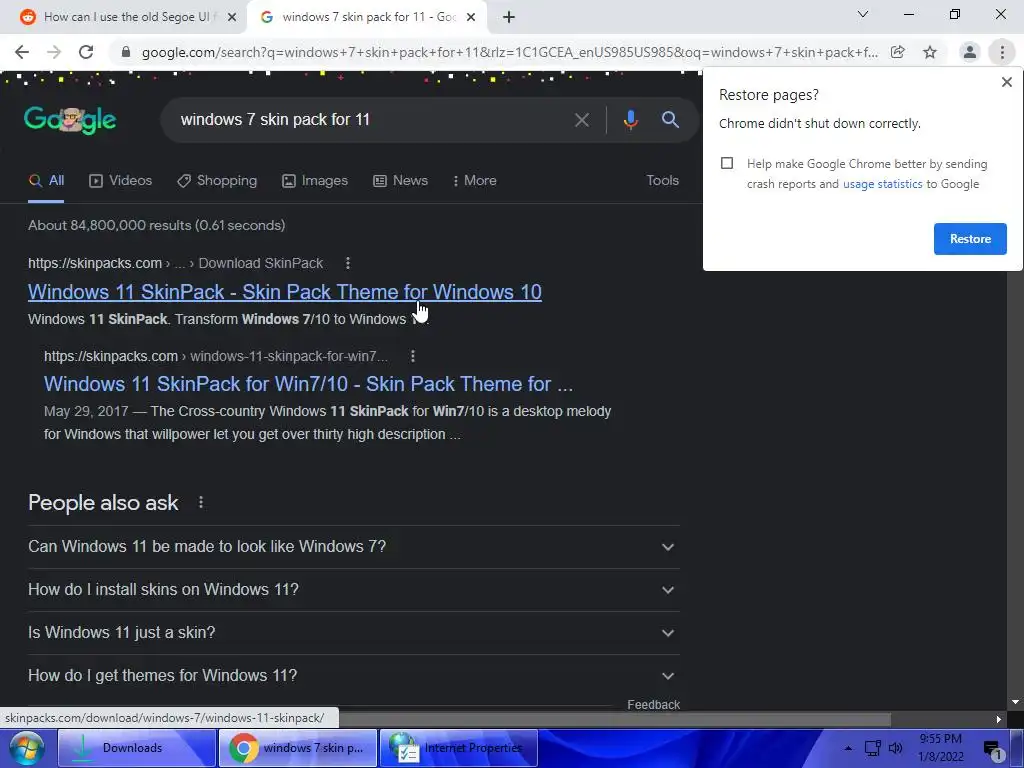Open options for the first skinpacks result

(347, 263)
